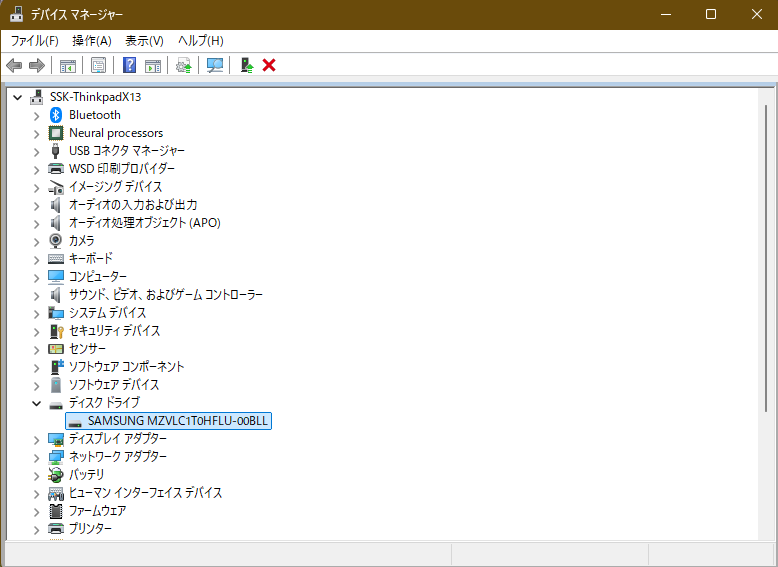Click the scan for hardware changes monitor icon
Screen dimensions: 778x567
point(214,65)
